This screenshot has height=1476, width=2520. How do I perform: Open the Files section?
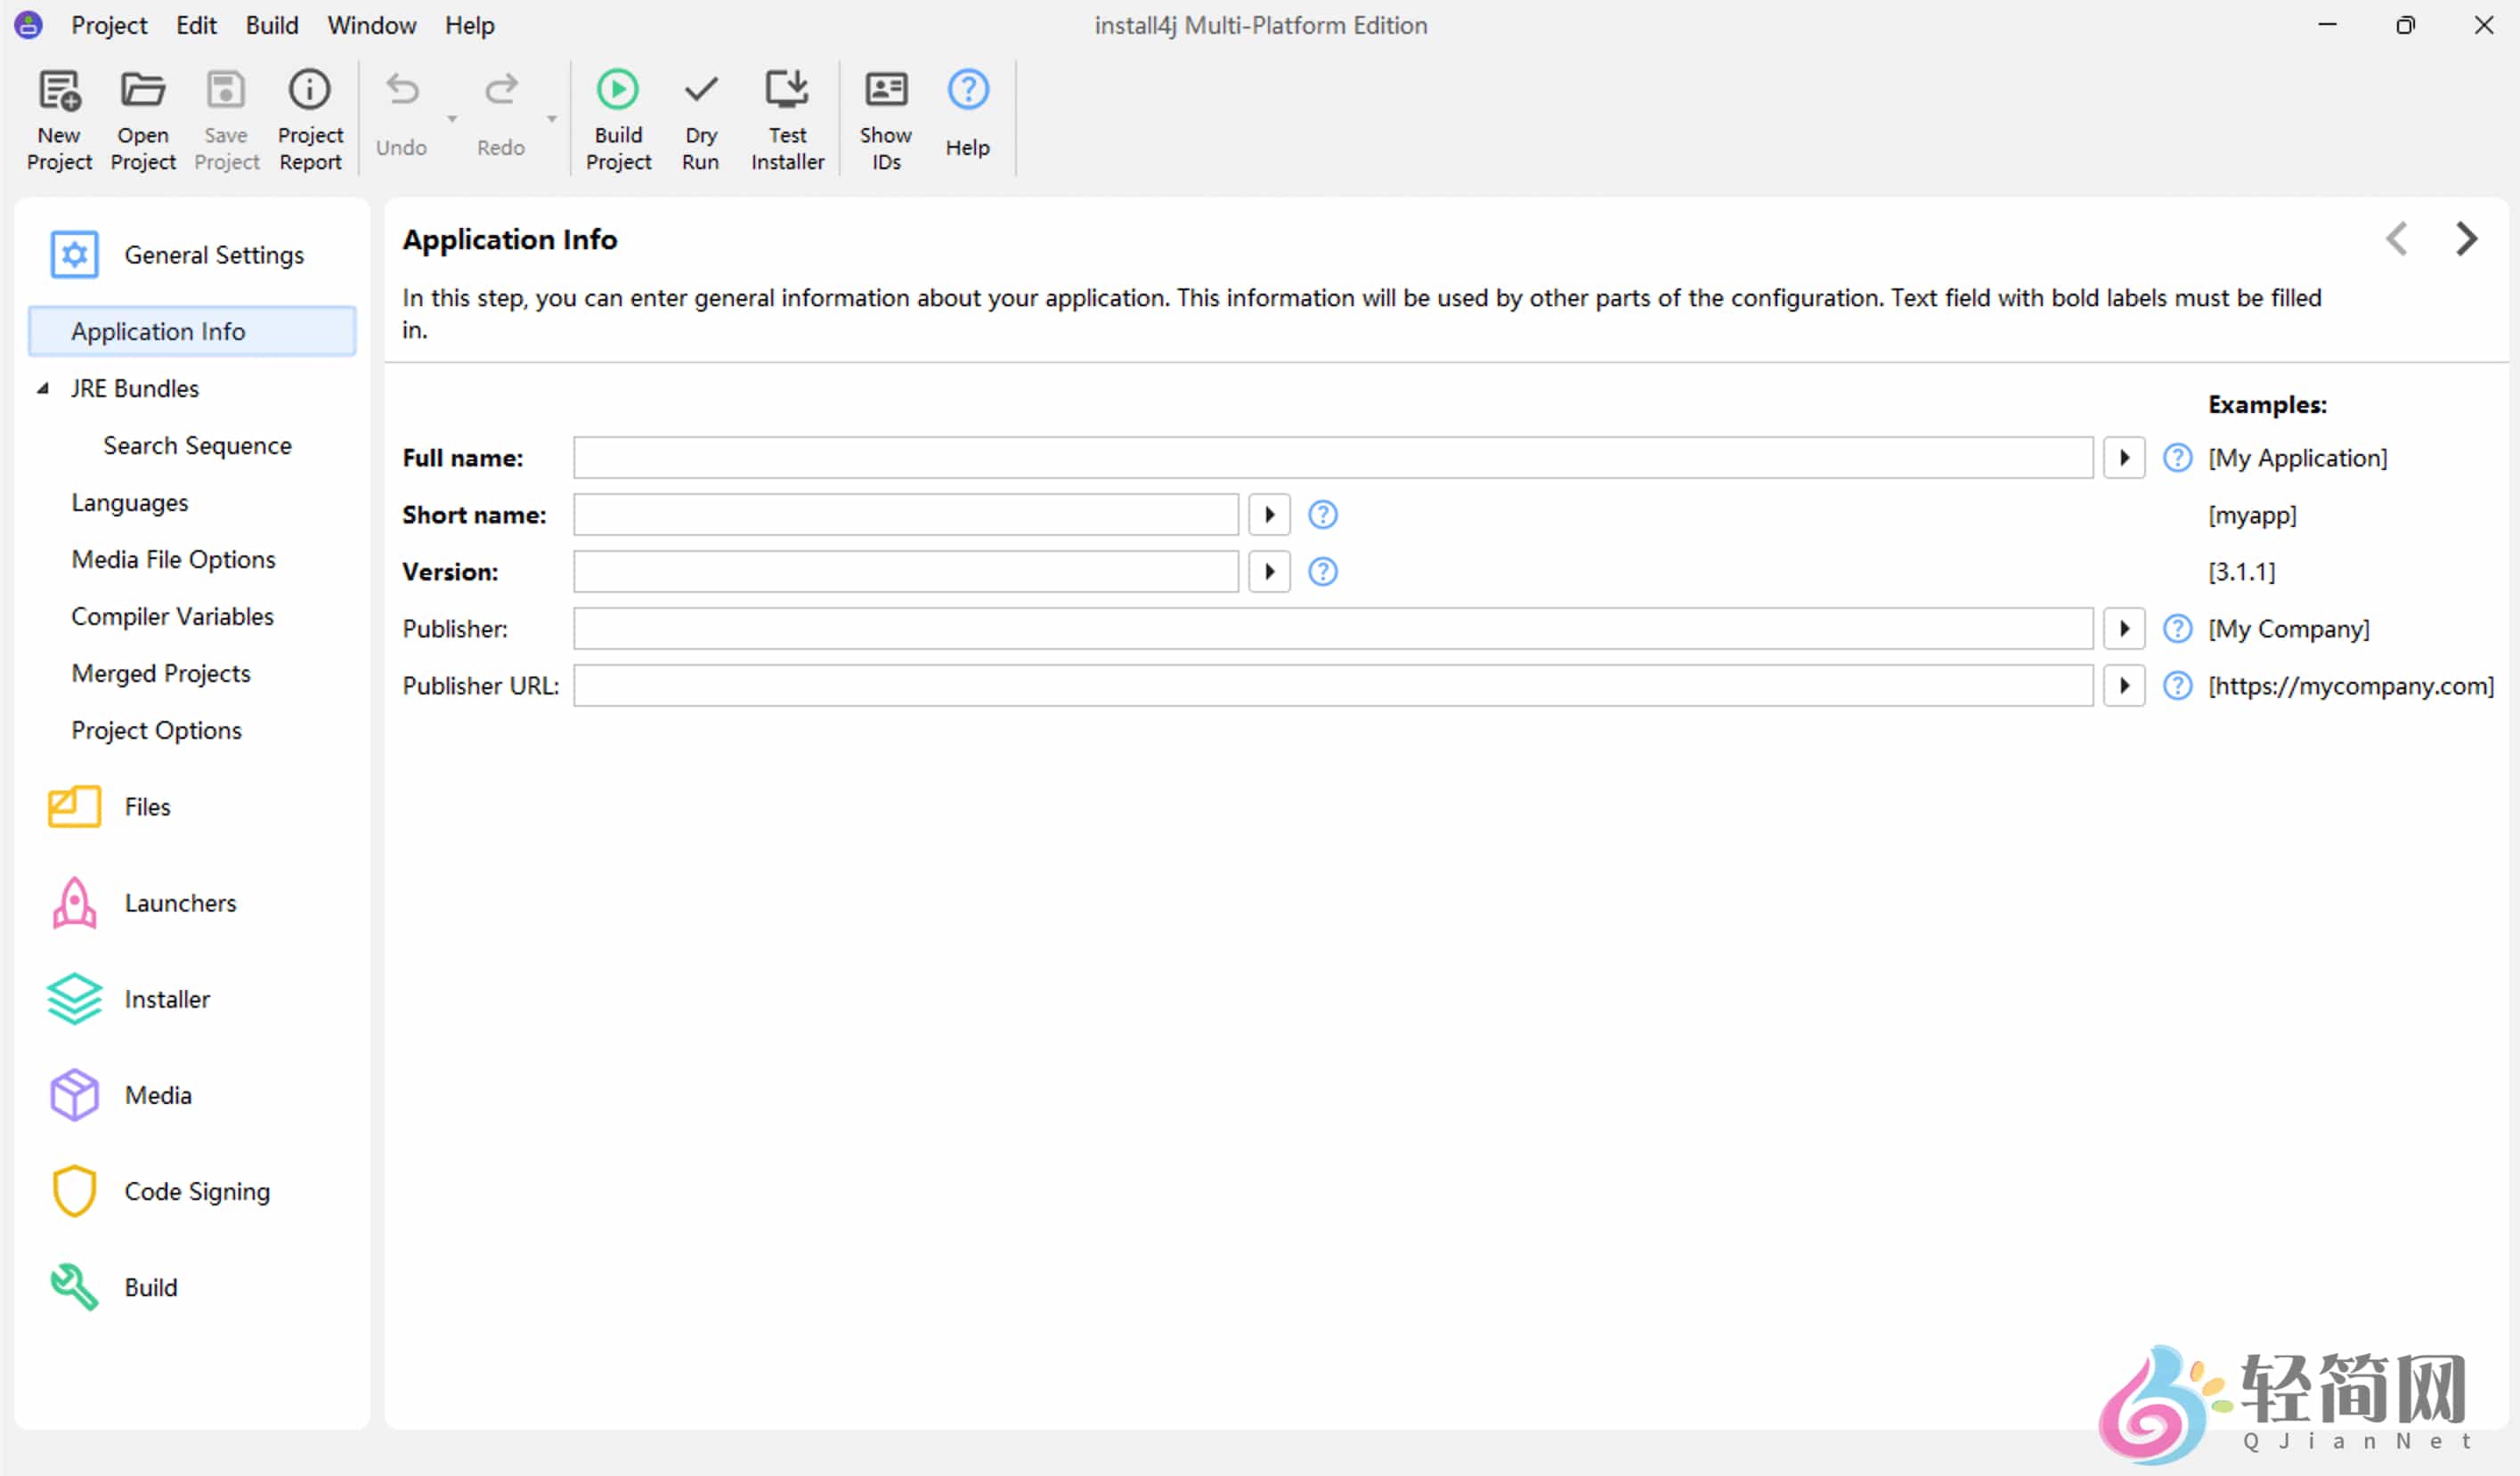[110, 806]
